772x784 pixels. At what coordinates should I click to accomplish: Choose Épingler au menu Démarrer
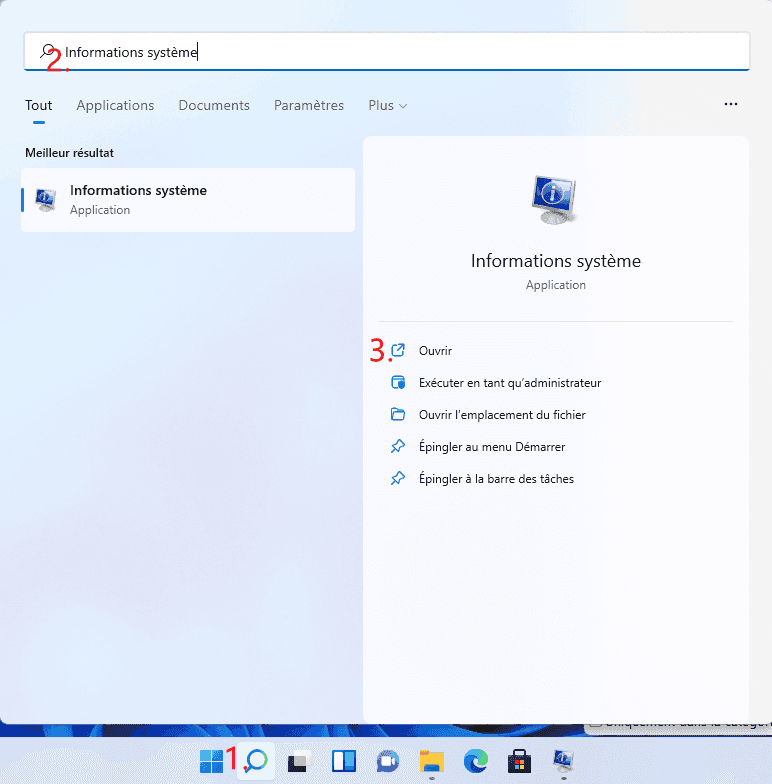tap(492, 447)
